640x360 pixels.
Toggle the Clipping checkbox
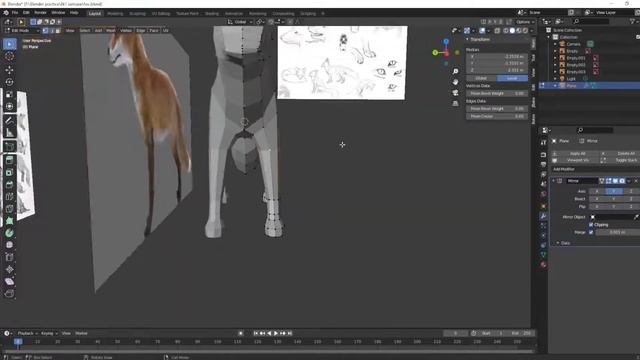pos(591,224)
